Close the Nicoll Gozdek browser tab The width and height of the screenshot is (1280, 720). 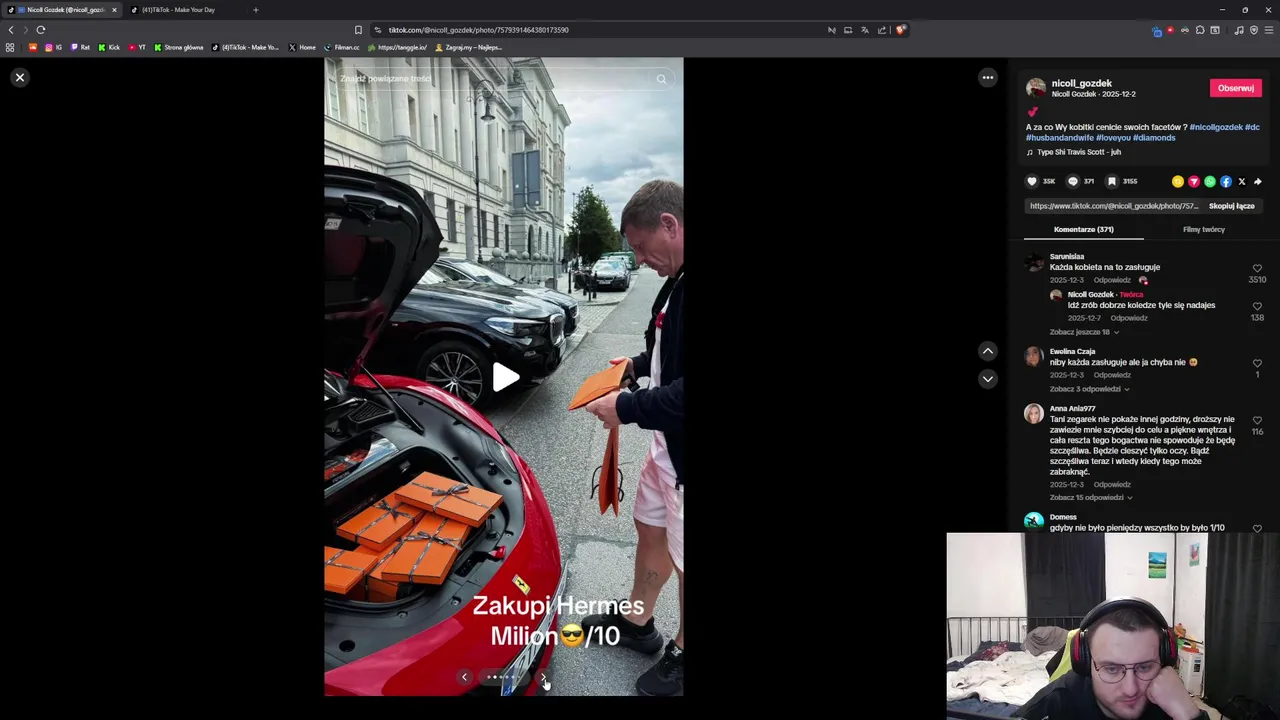tap(114, 10)
